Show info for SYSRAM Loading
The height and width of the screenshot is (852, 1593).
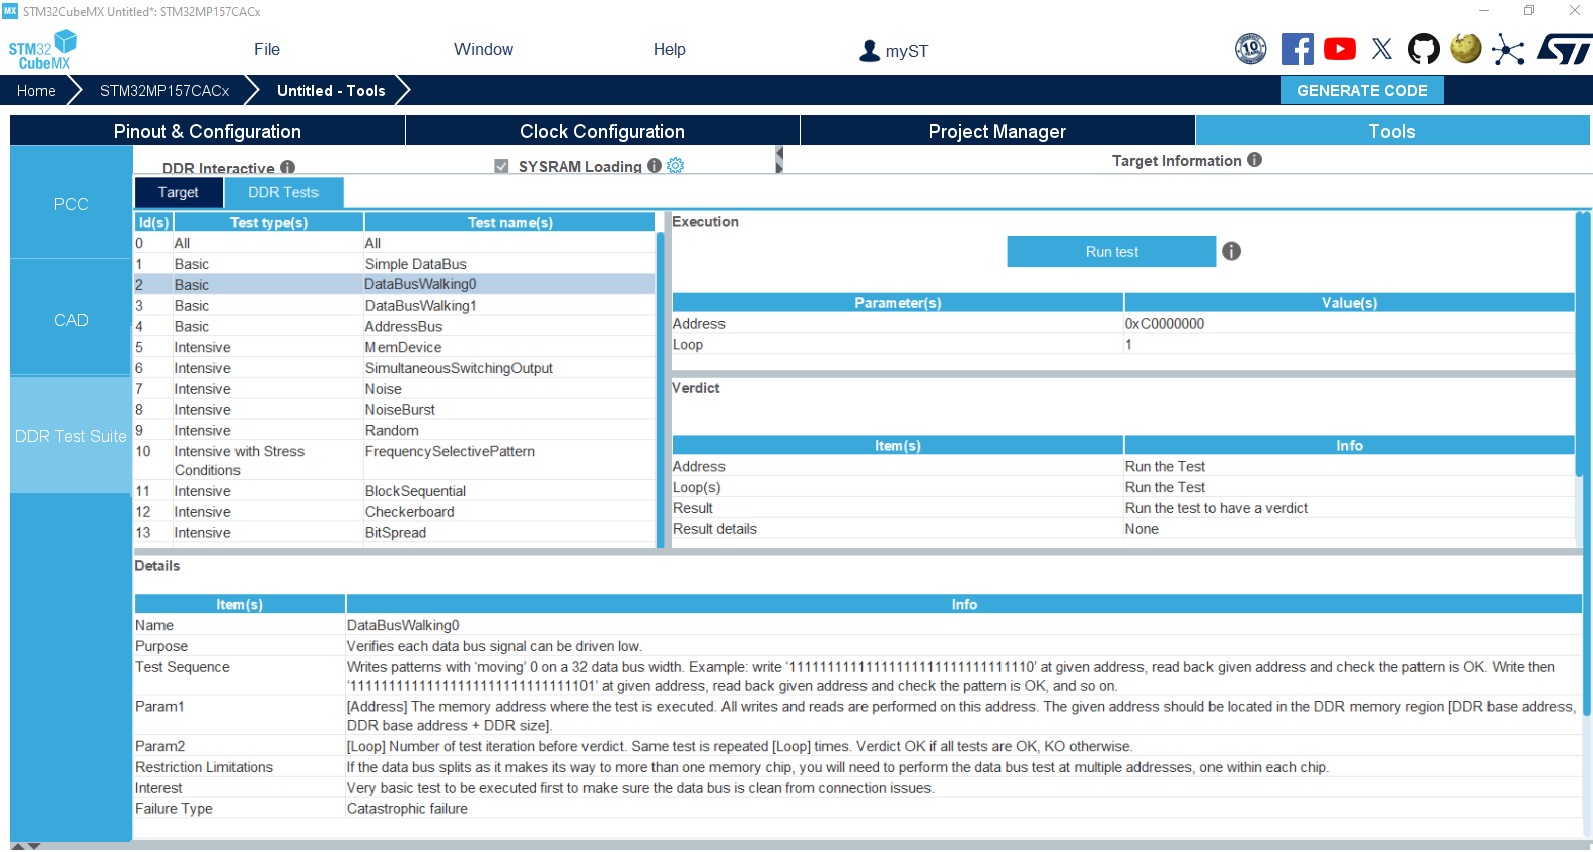[654, 166]
